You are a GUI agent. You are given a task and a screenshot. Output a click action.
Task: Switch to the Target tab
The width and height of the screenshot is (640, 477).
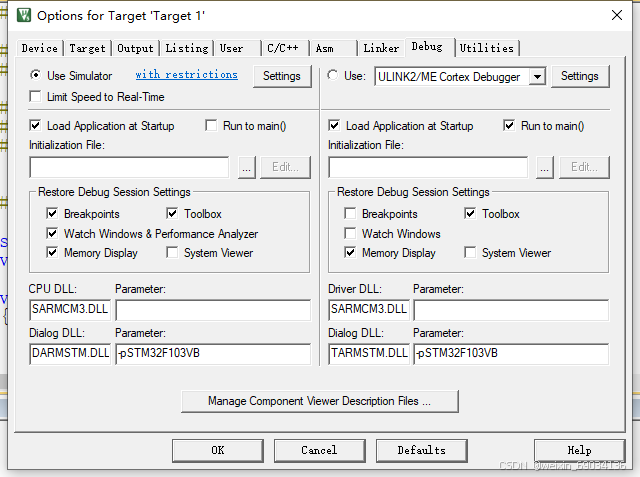(87, 48)
